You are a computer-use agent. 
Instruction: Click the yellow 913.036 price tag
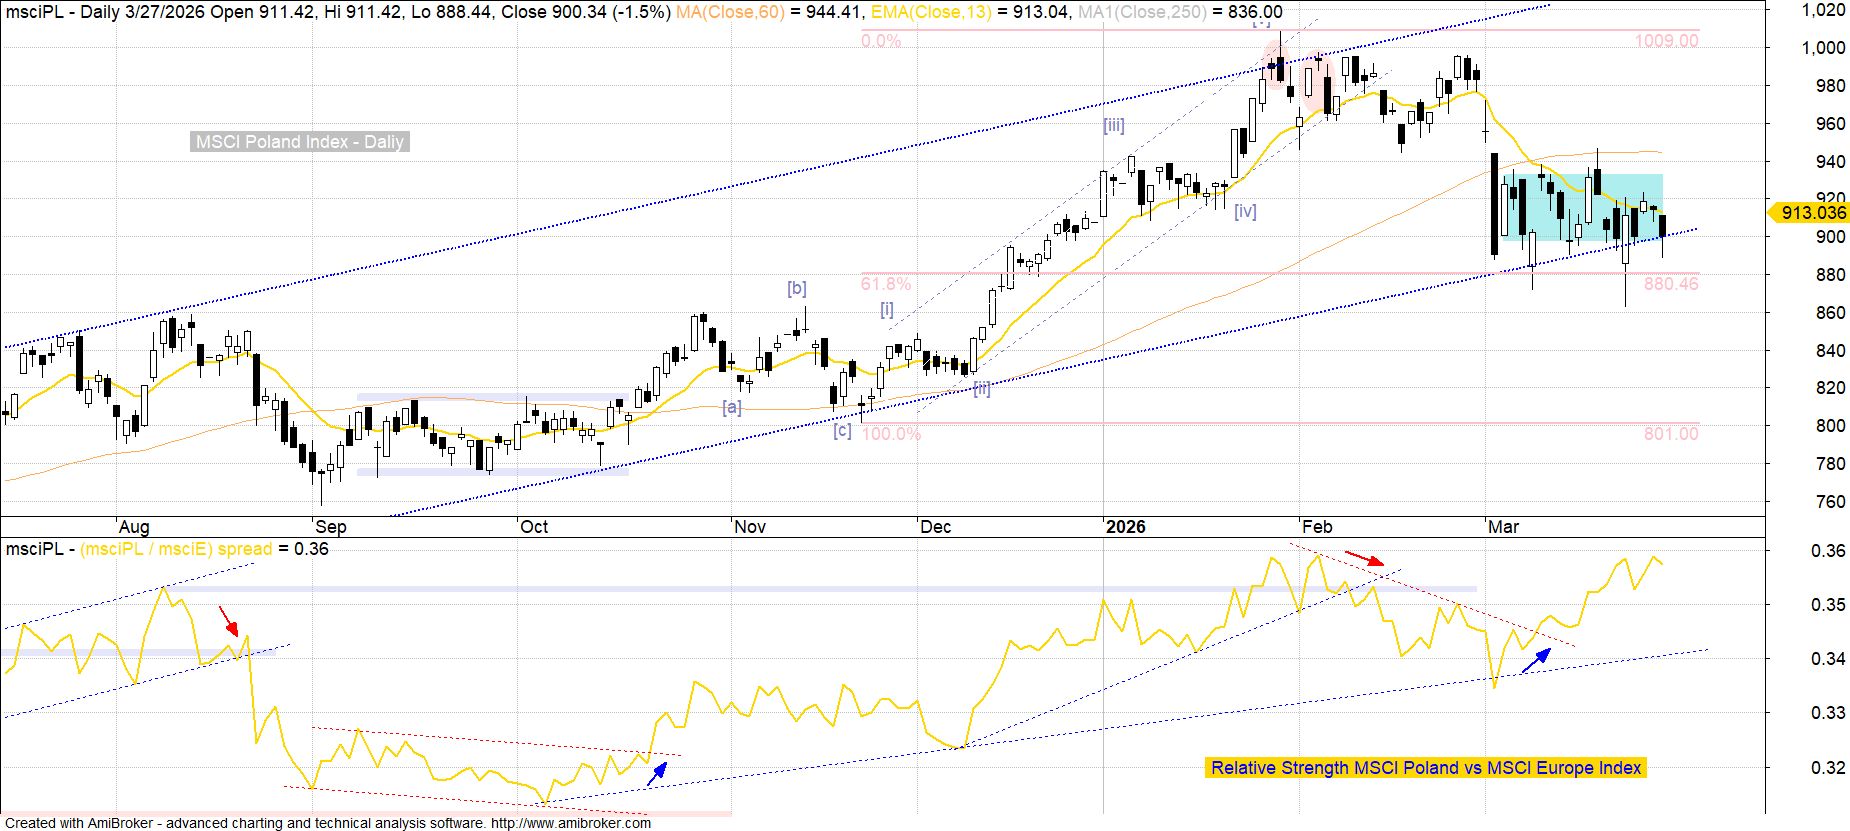1808,213
